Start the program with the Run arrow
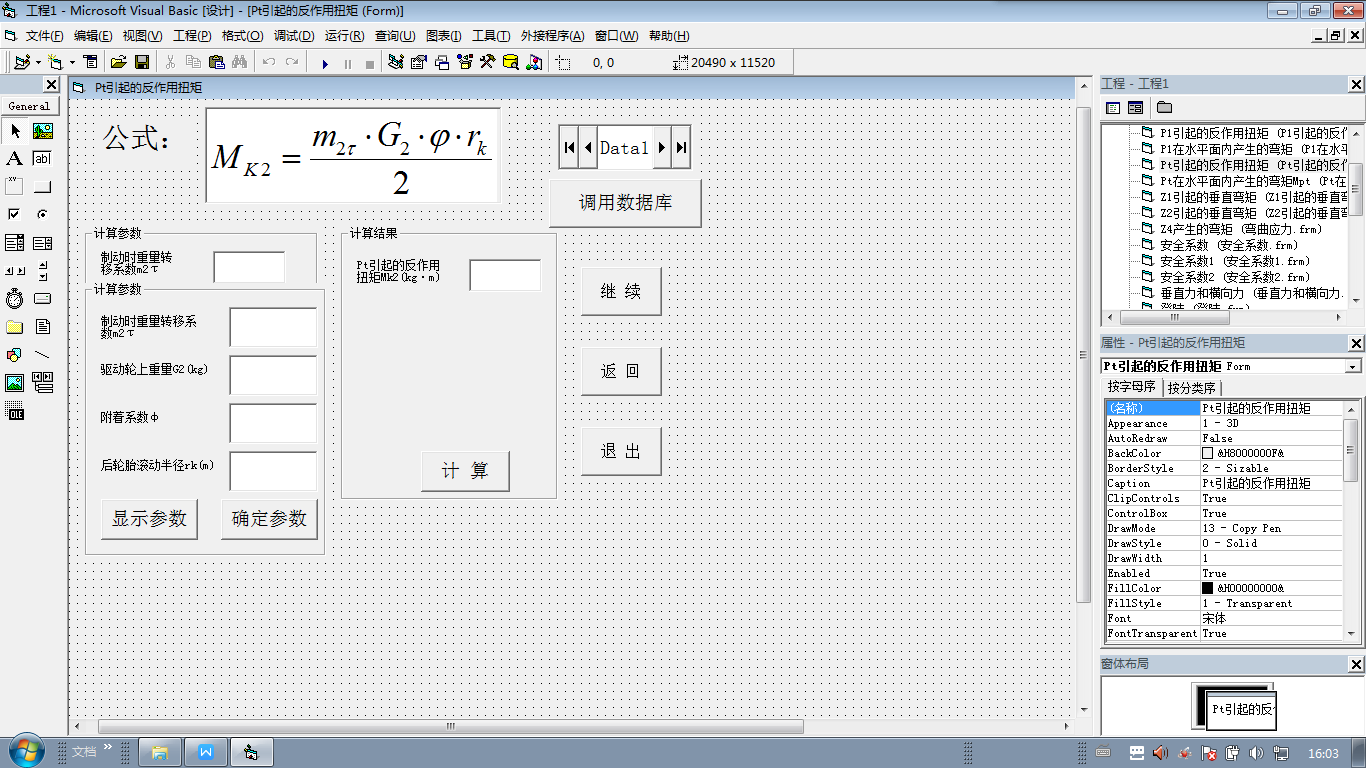This screenshot has height=768, width=1366. [324, 63]
